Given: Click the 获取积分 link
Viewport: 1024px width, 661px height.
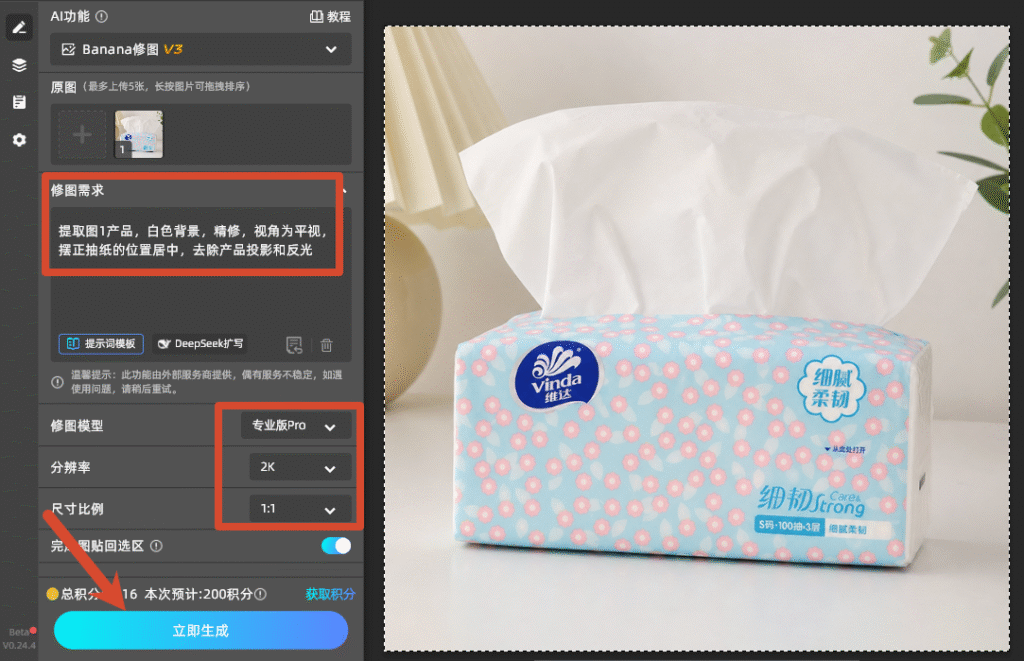Looking at the screenshot, I should pyautogui.click(x=330, y=594).
